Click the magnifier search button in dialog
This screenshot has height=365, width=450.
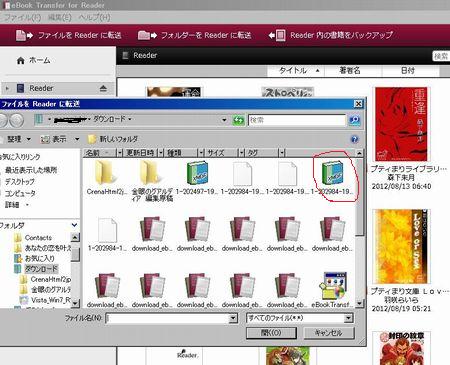[354, 120]
